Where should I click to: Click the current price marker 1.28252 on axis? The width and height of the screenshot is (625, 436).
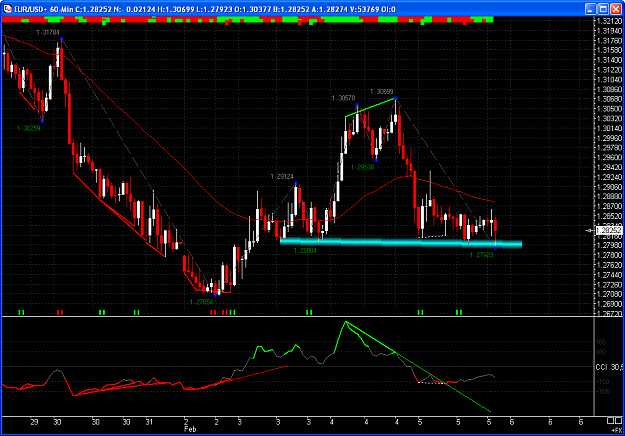coord(609,230)
